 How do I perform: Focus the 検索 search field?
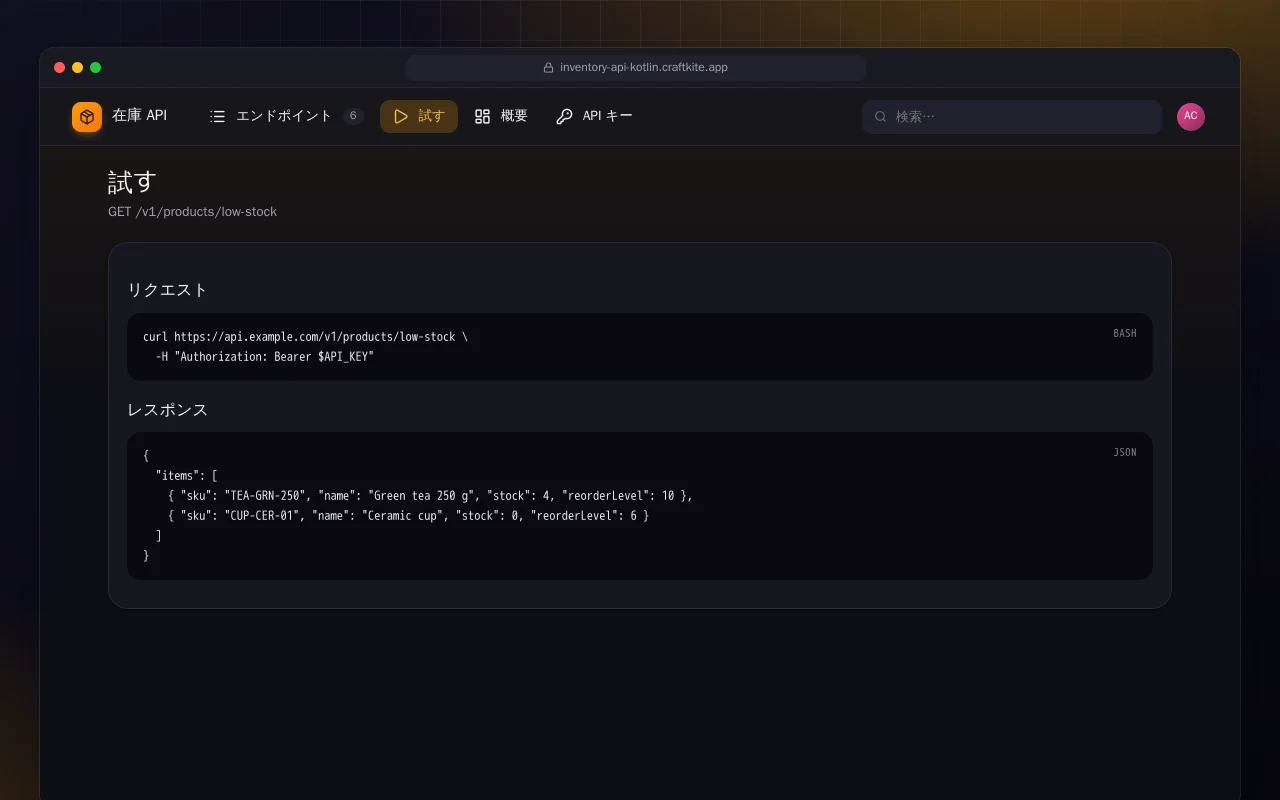1012,116
